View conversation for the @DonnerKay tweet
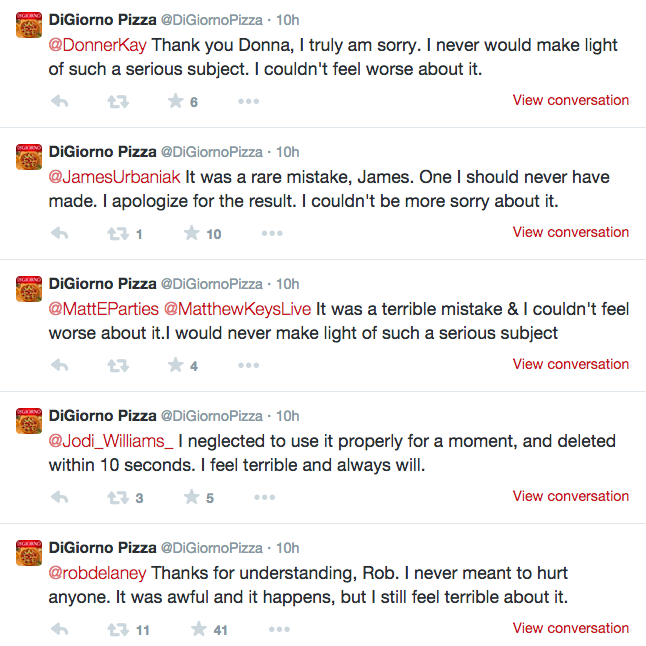Viewport: 646px width, 646px height. click(x=570, y=100)
